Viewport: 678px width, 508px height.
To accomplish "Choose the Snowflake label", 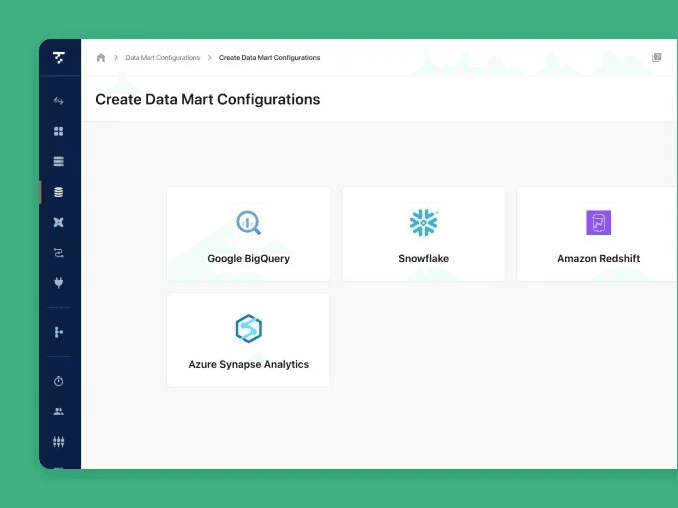I will coord(424,259).
